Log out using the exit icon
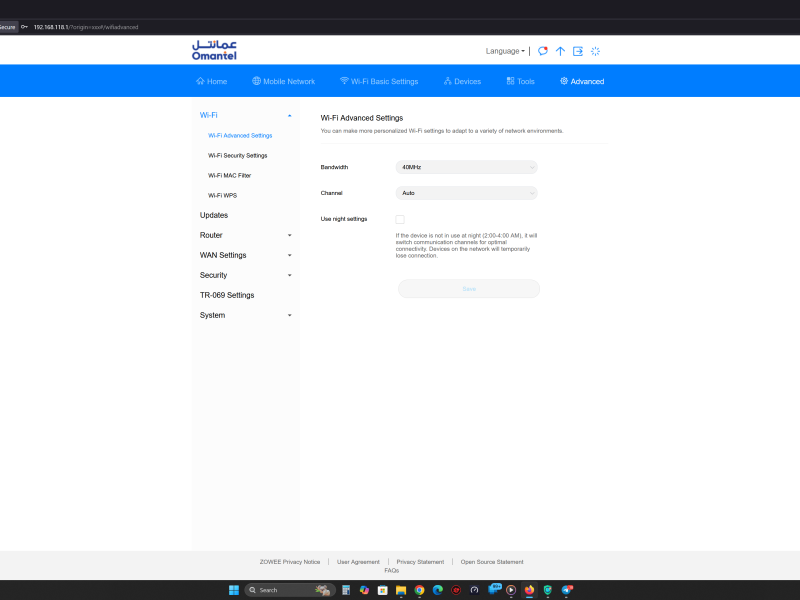800x600 pixels. click(x=578, y=51)
